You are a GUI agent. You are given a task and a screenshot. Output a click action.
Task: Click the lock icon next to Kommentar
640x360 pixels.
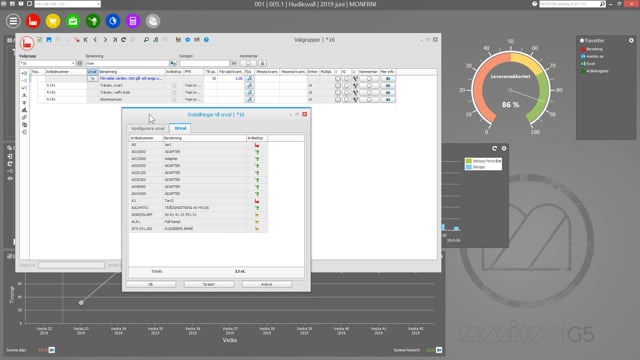(262, 63)
